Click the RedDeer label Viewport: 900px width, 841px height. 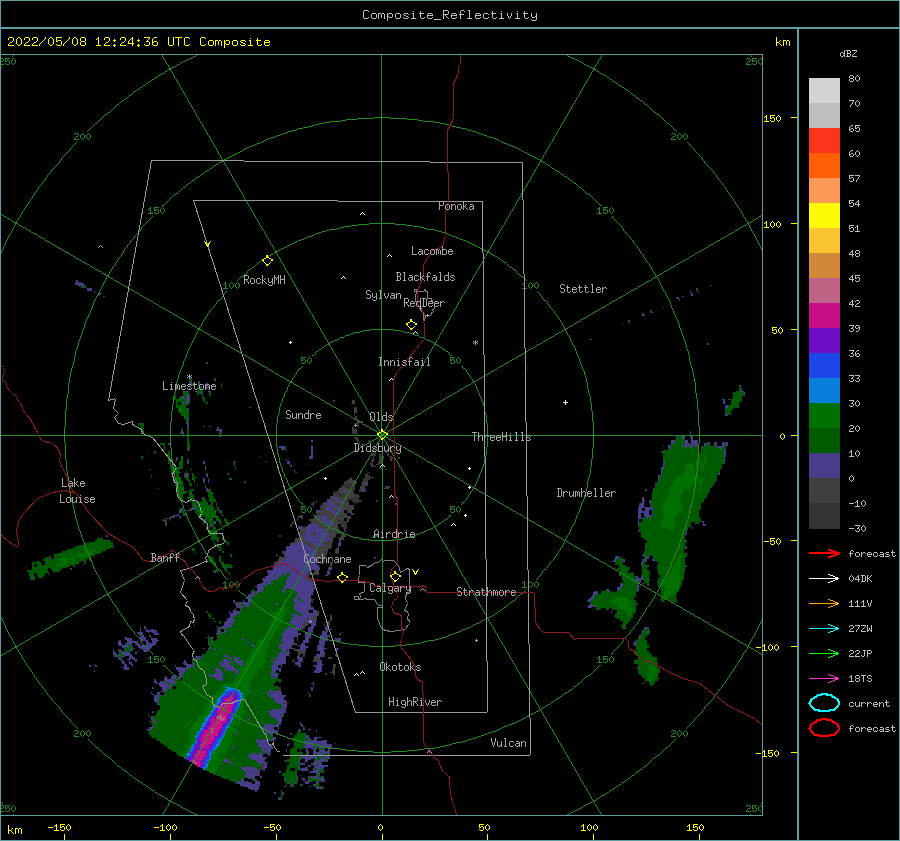coord(424,303)
